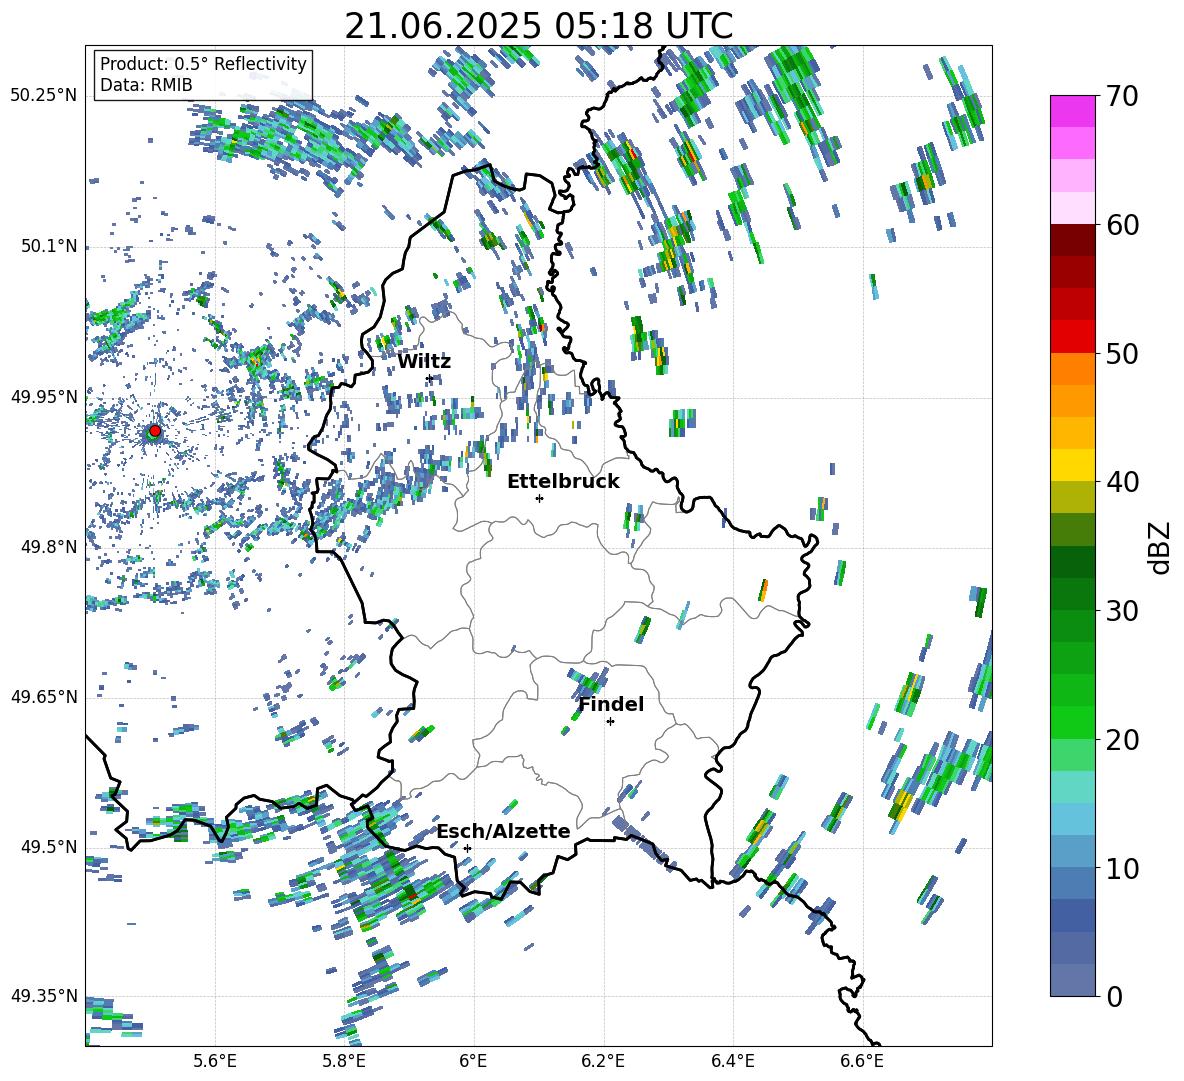Click the Ettelbruck city label
This screenshot has height=1081, width=1184.
[x=563, y=482]
